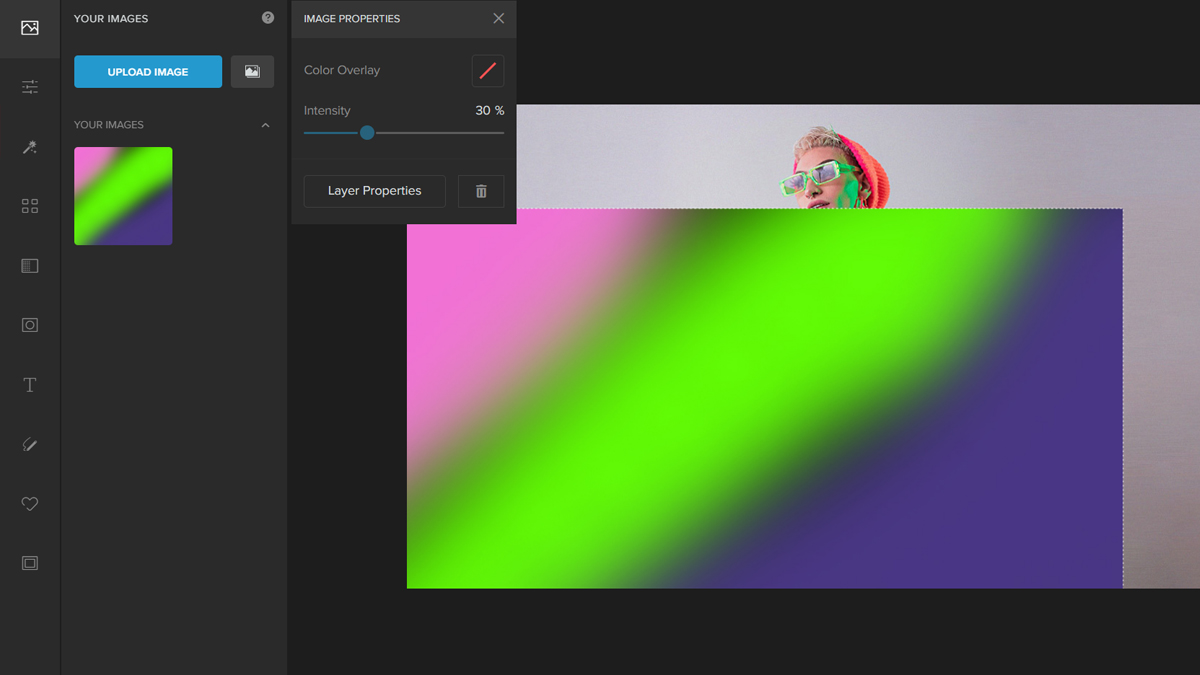
Task: Delete the layer with trash icon
Action: [x=481, y=191]
